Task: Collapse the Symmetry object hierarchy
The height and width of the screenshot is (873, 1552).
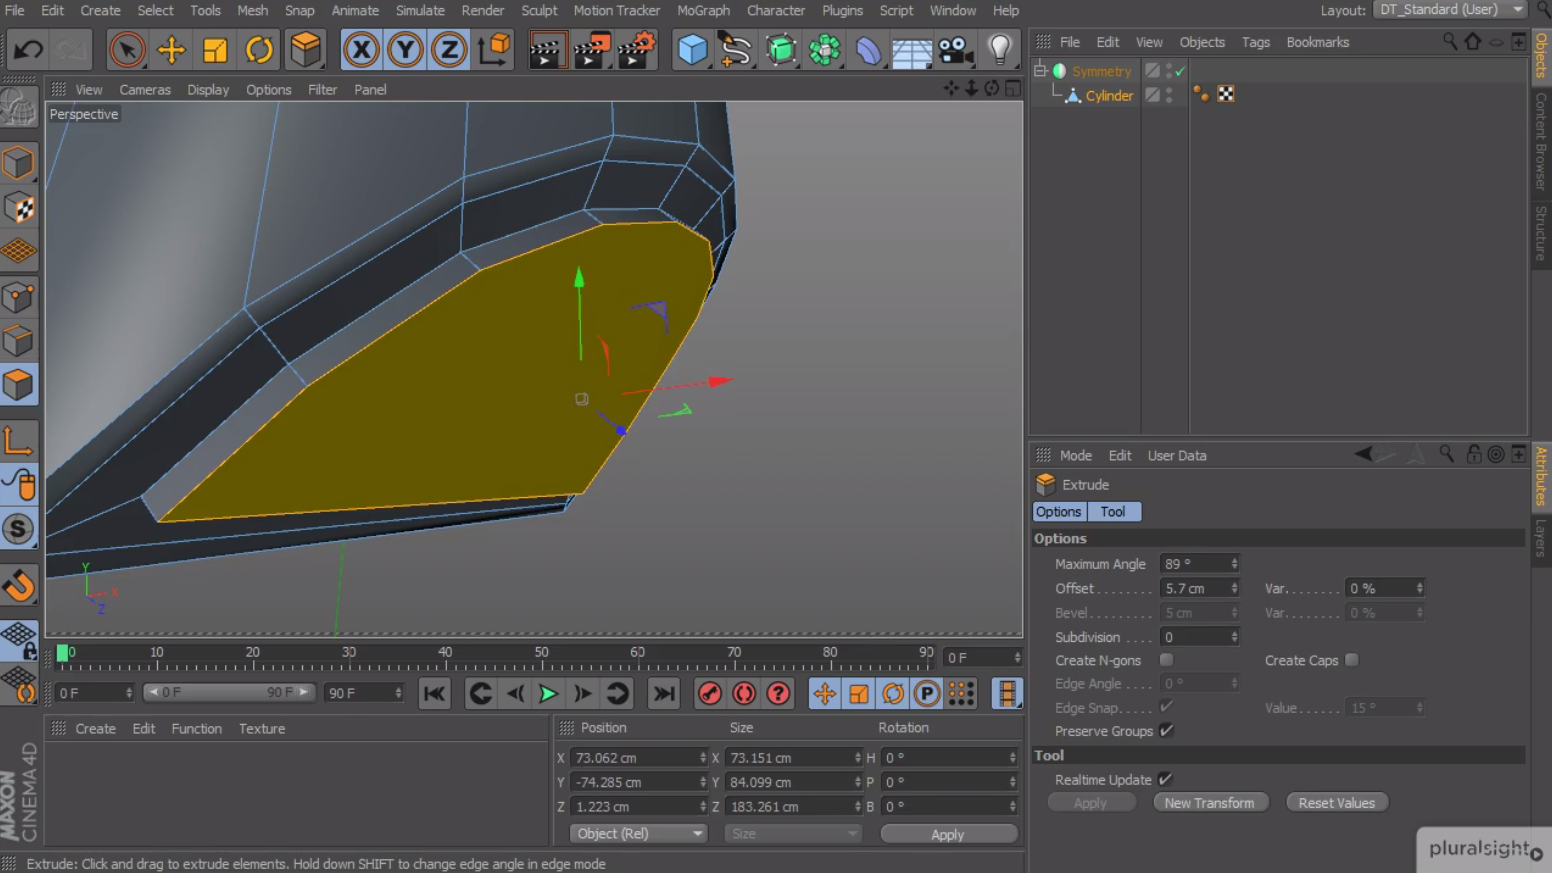Action: 1040,70
